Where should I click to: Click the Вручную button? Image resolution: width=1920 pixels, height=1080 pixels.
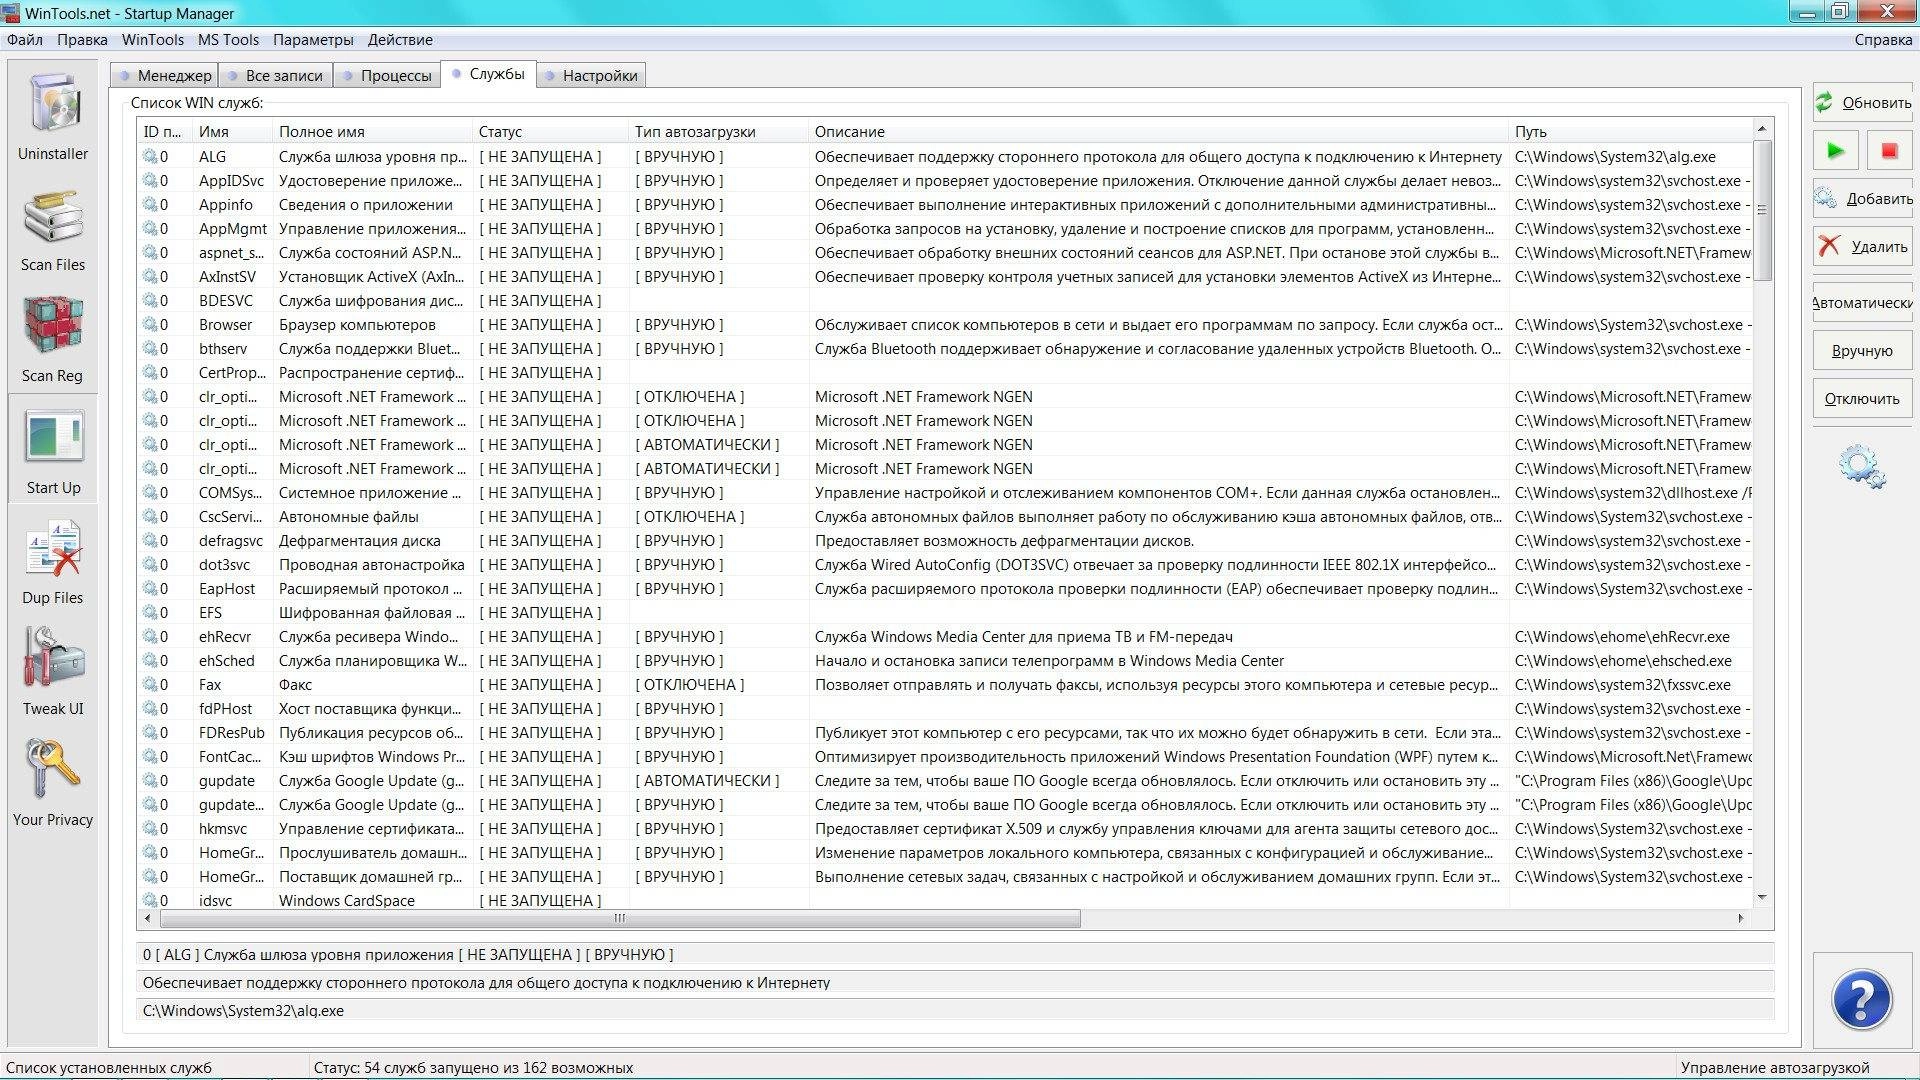click(1863, 351)
